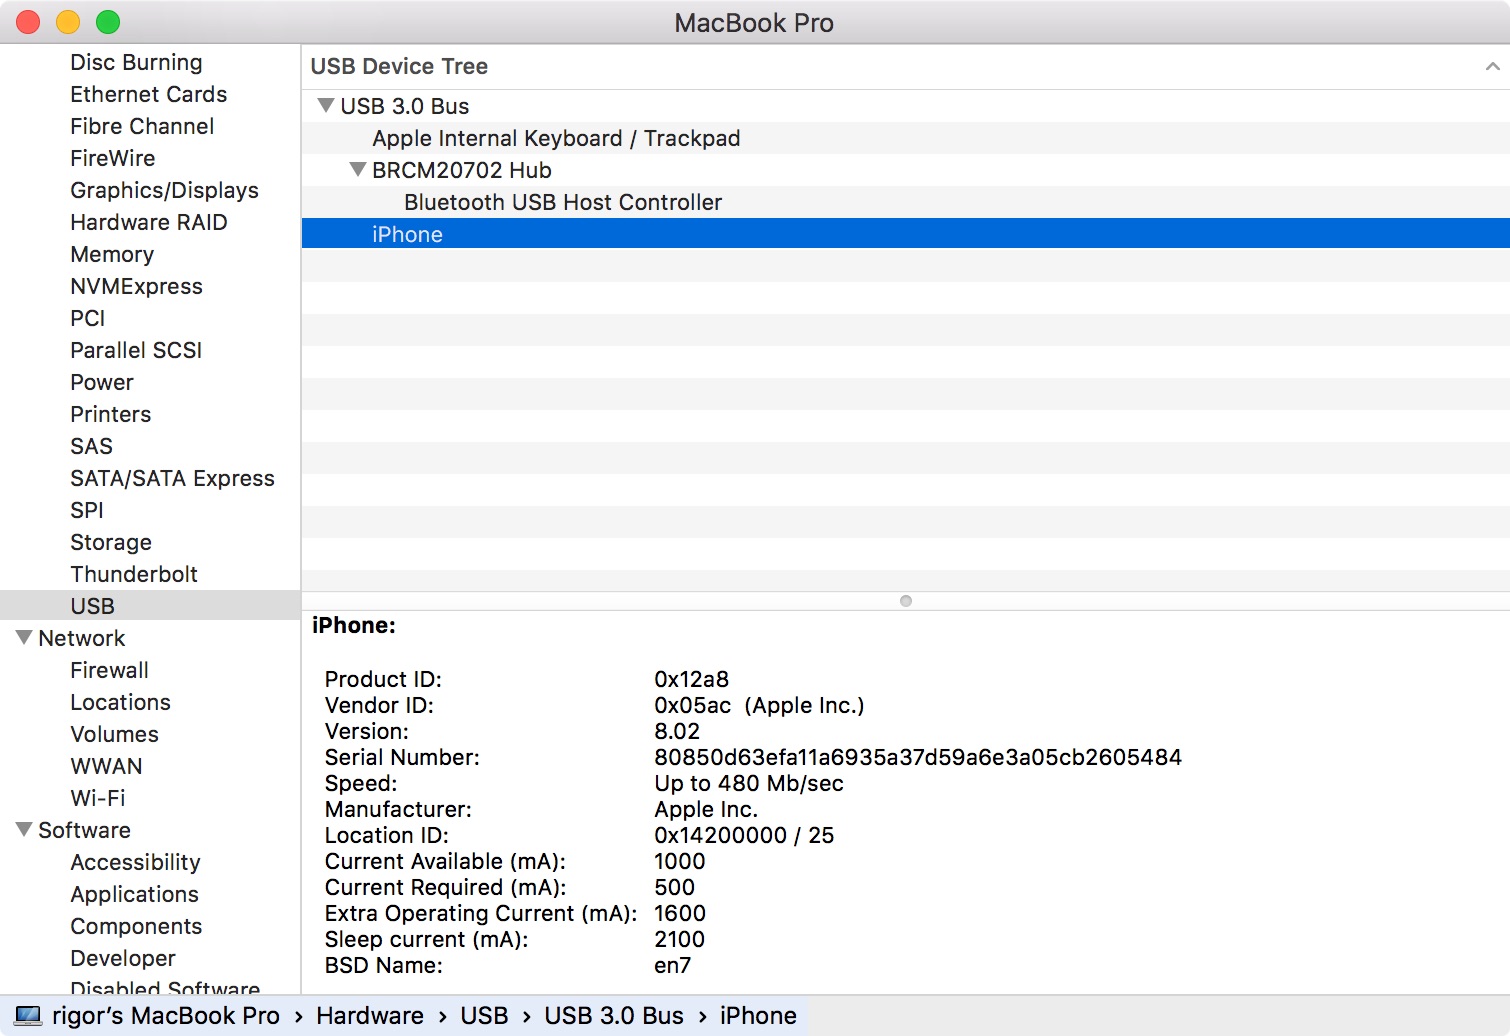Click USB in the path bar
The height and width of the screenshot is (1036, 1510).
click(x=484, y=1016)
